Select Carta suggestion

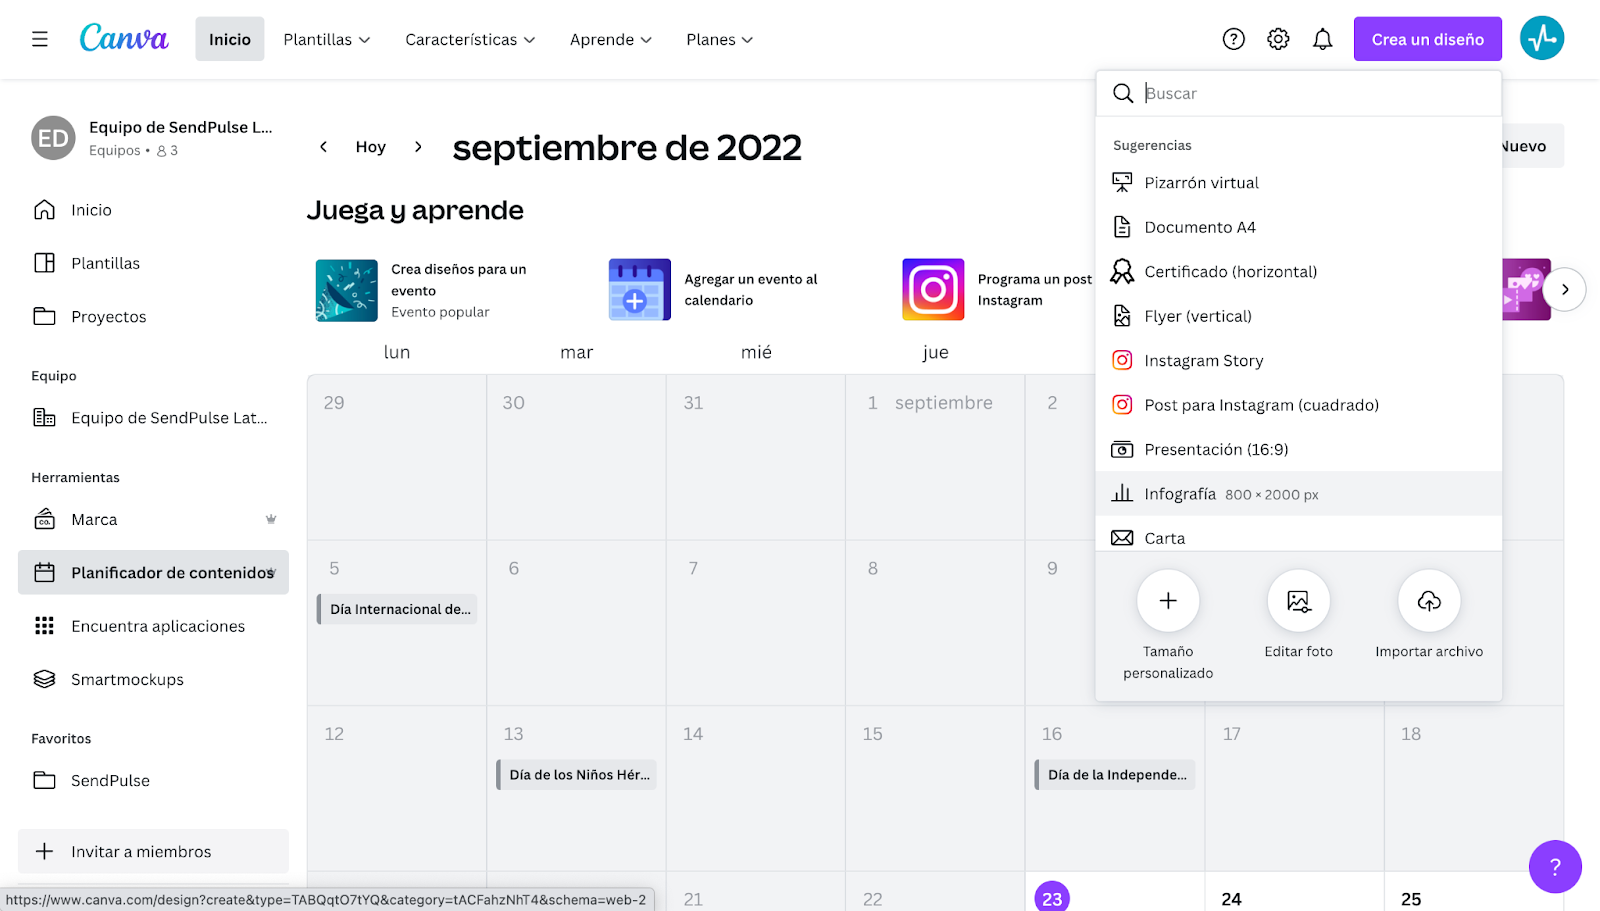[1299, 535]
